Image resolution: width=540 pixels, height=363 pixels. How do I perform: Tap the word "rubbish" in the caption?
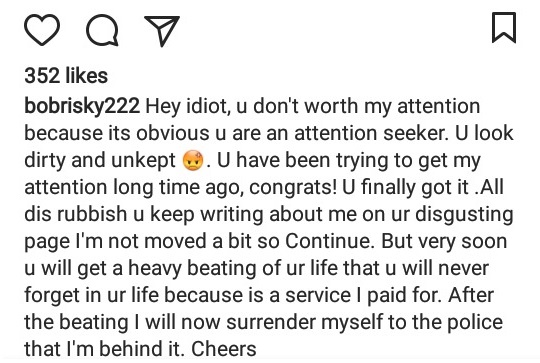[92, 214]
